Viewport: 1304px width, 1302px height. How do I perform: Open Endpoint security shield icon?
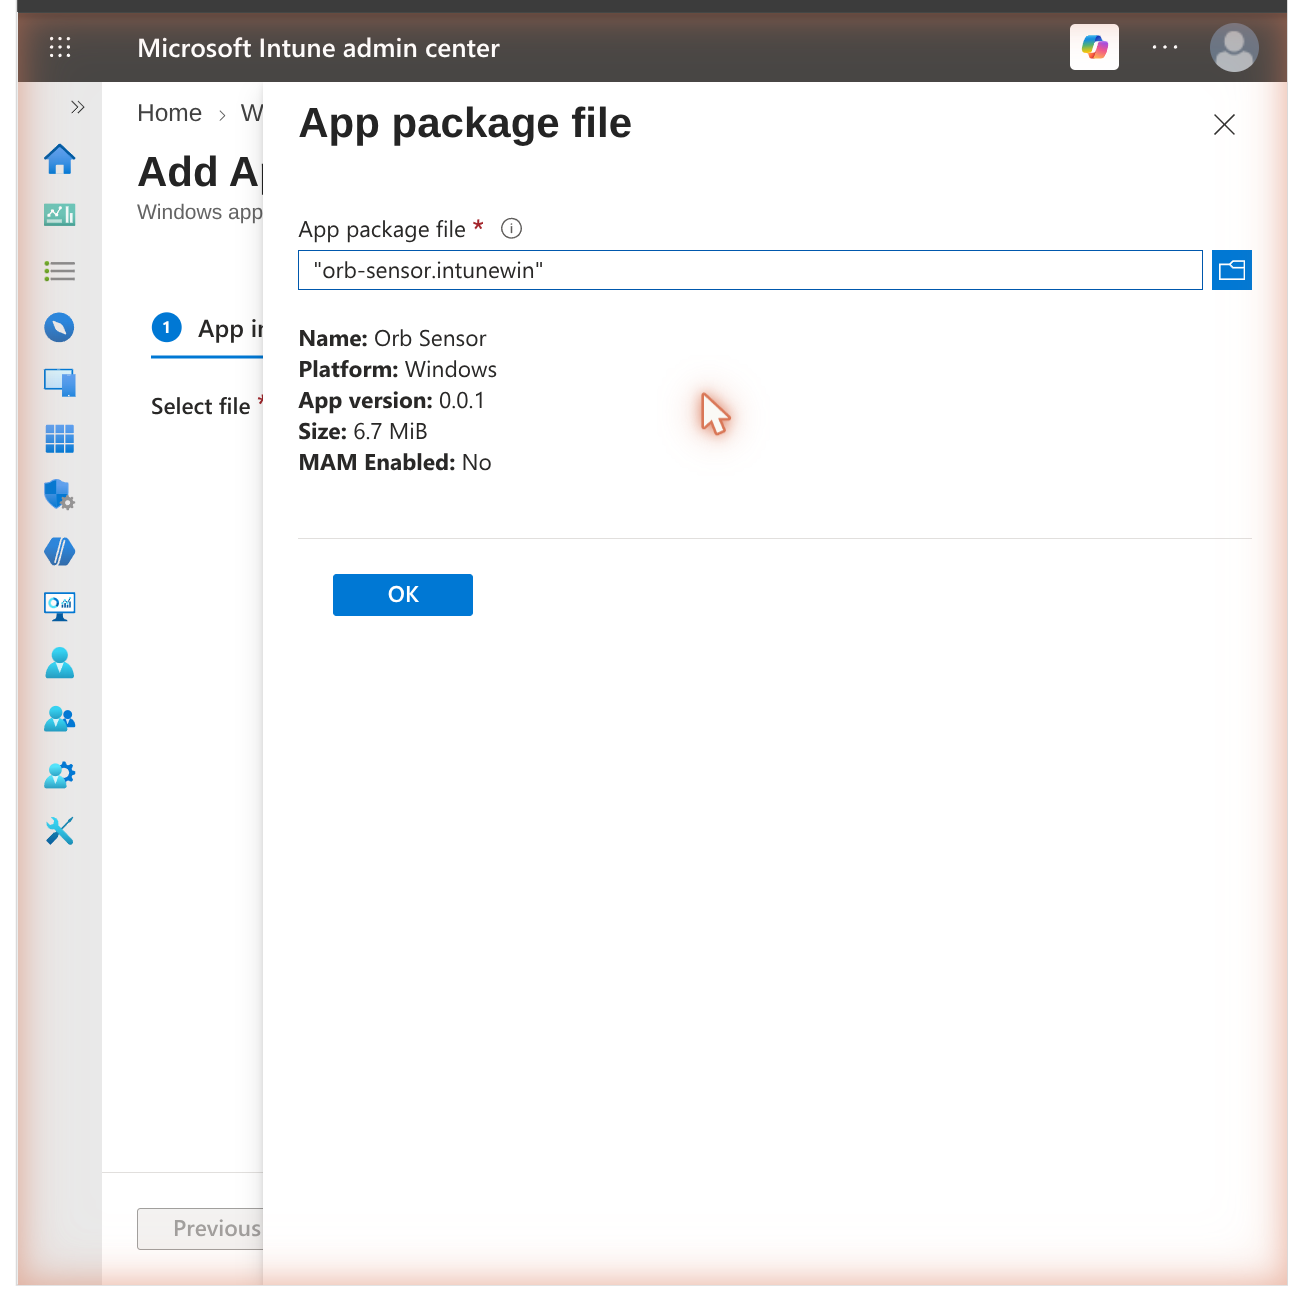click(x=60, y=494)
